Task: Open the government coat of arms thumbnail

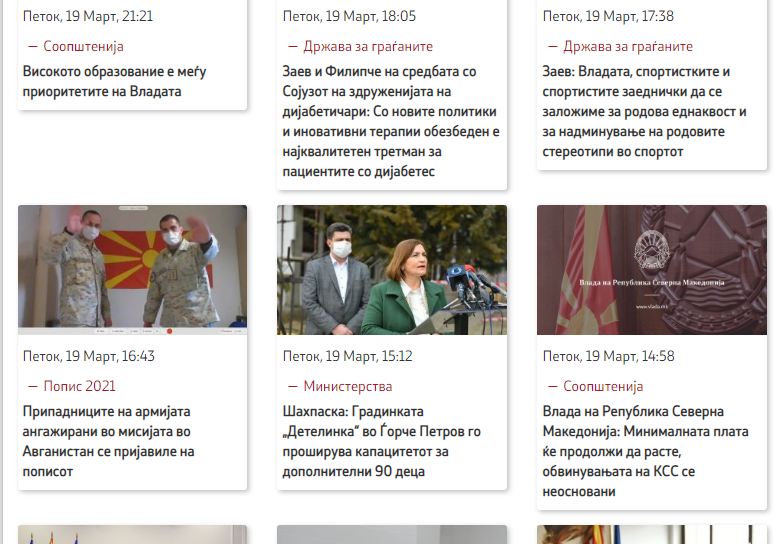Action: pyautogui.click(x=652, y=270)
